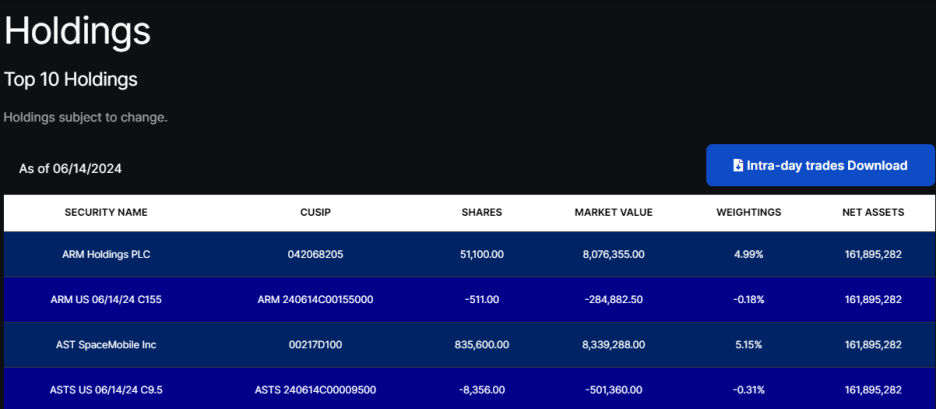The width and height of the screenshot is (936, 409).
Task: Click weighting -0.31%
Action: 749,390
